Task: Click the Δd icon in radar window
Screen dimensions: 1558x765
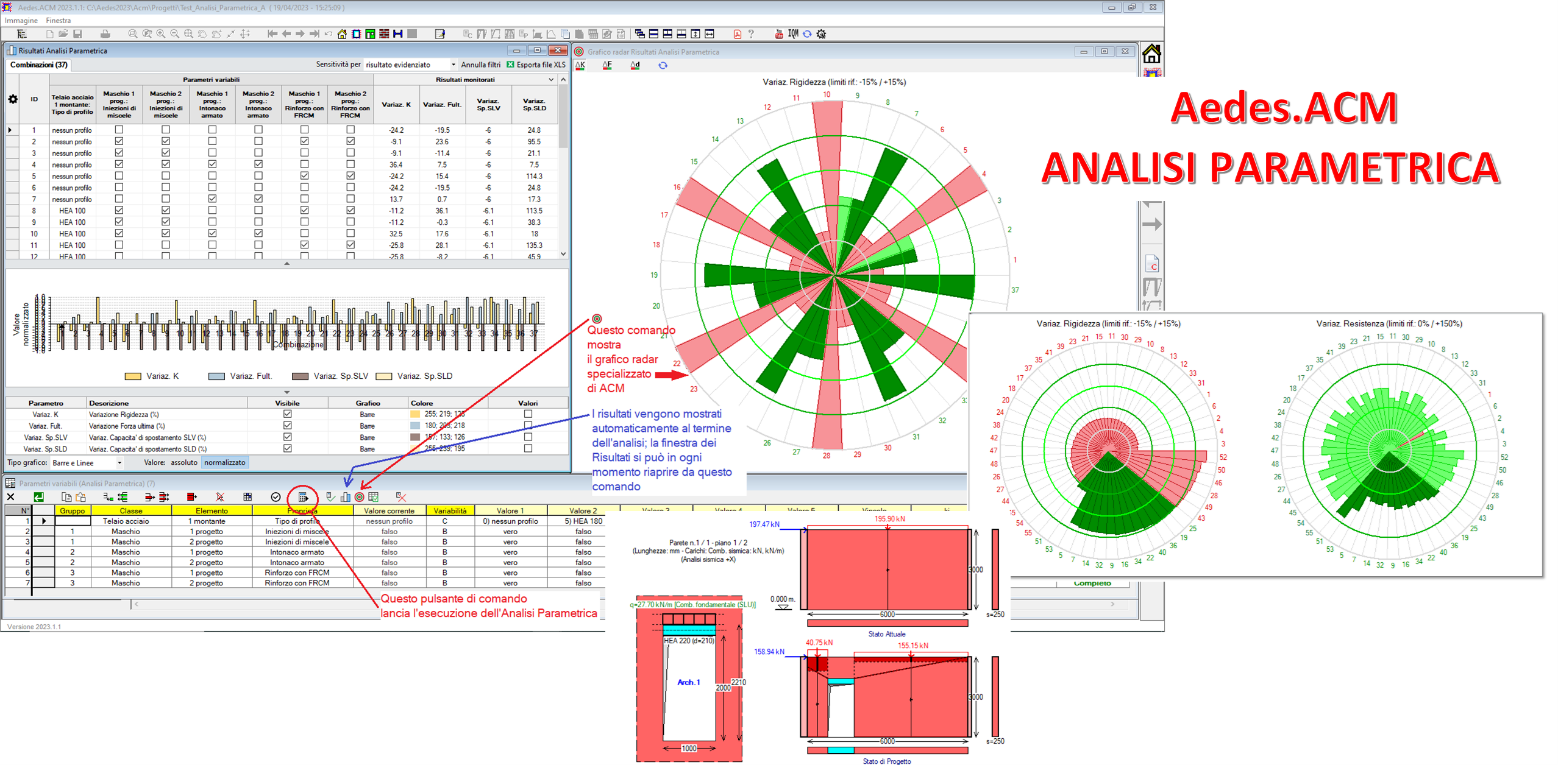Action: (635, 65)
